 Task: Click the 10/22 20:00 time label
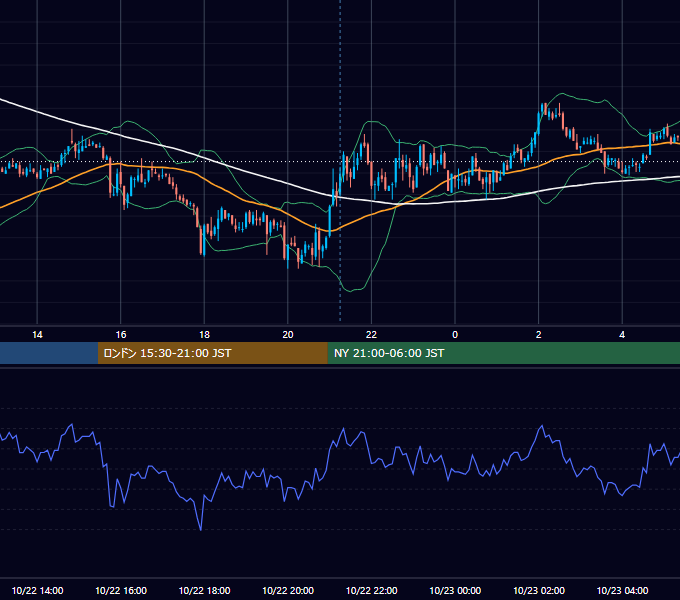pos(288,590)
